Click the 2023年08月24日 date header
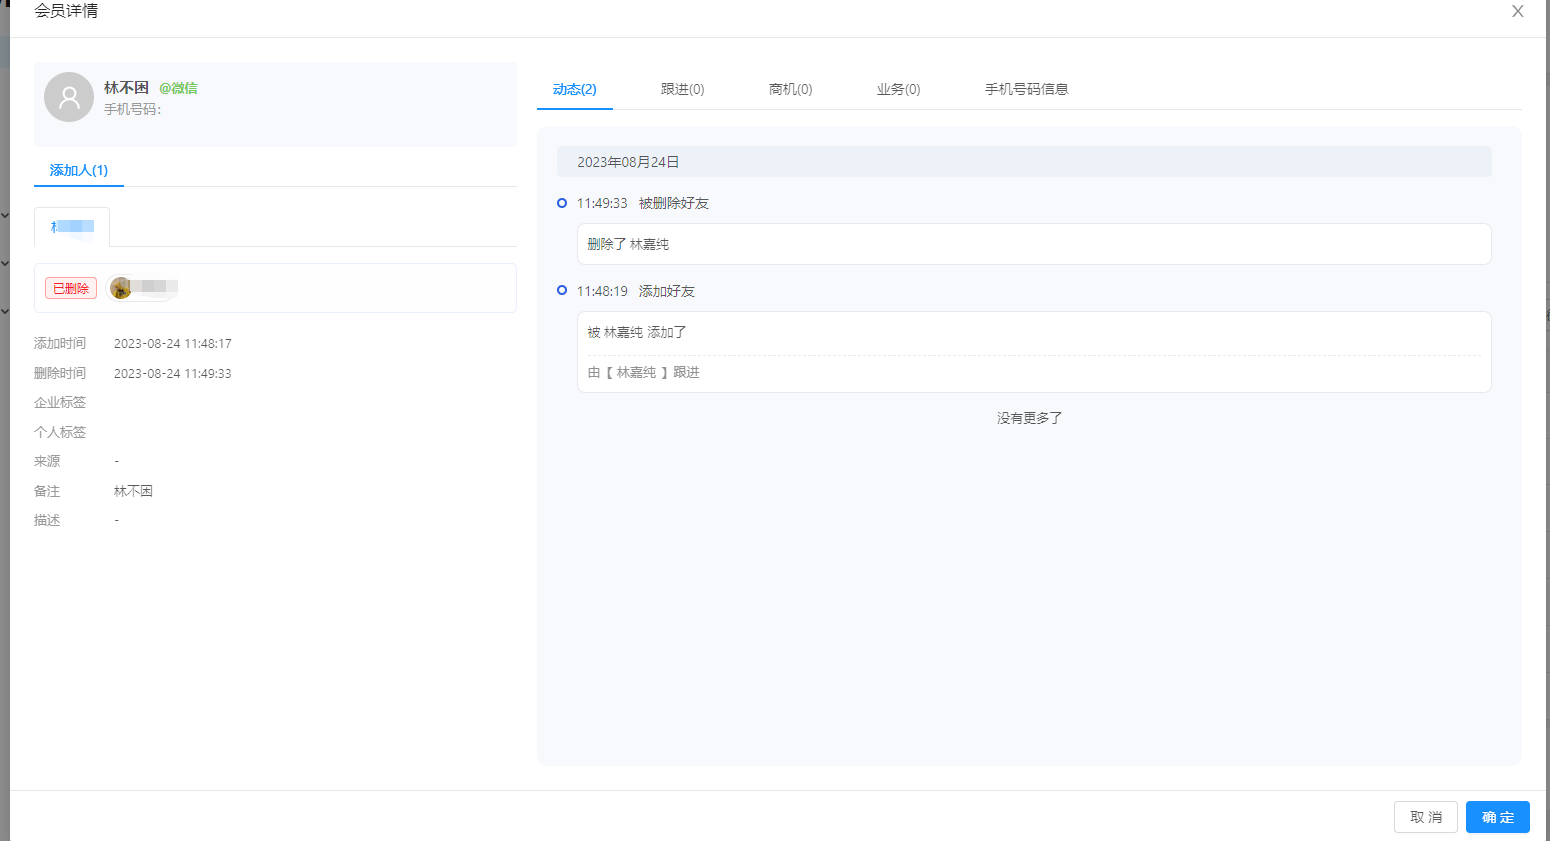Screen dimensions: 1550x841 click(1024, 162)
